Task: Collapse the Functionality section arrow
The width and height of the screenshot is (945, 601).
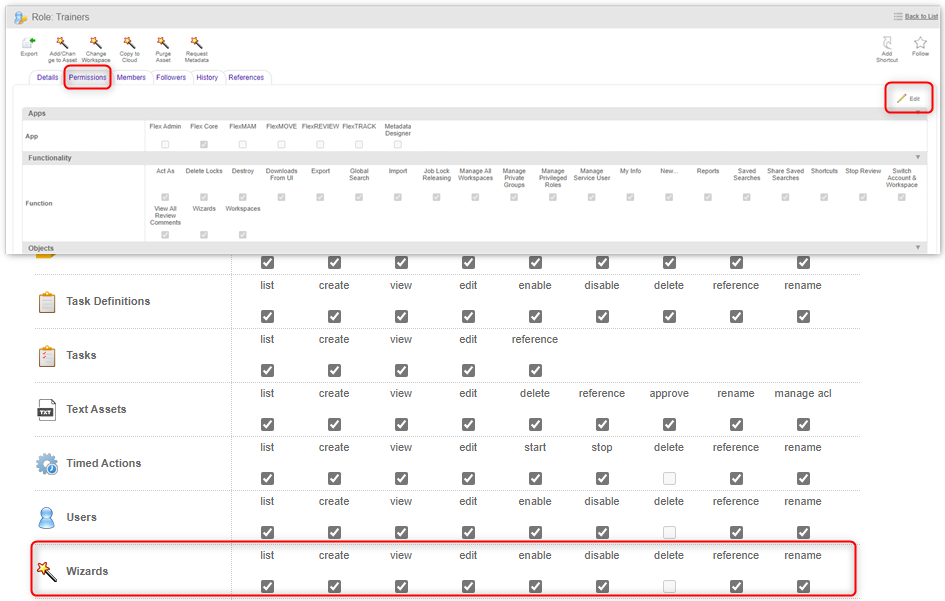Action: [x=918, y=157]
